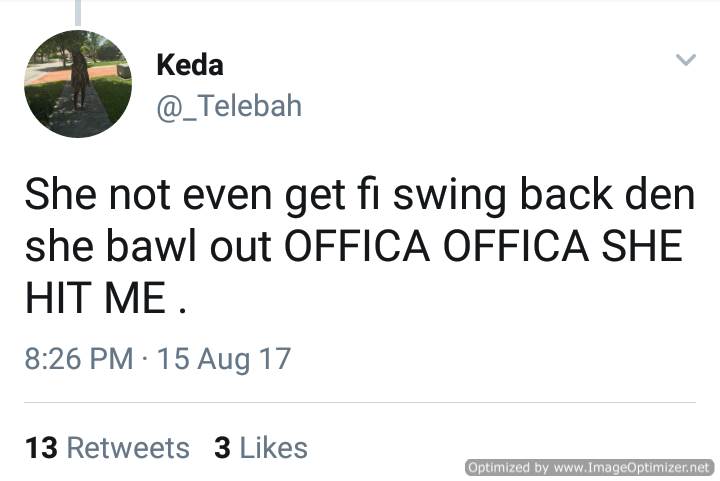The height and width of the screenshot is (481, 720).
Task: Click the first 'OFFICA' word in the tweet
Action: 357,246
